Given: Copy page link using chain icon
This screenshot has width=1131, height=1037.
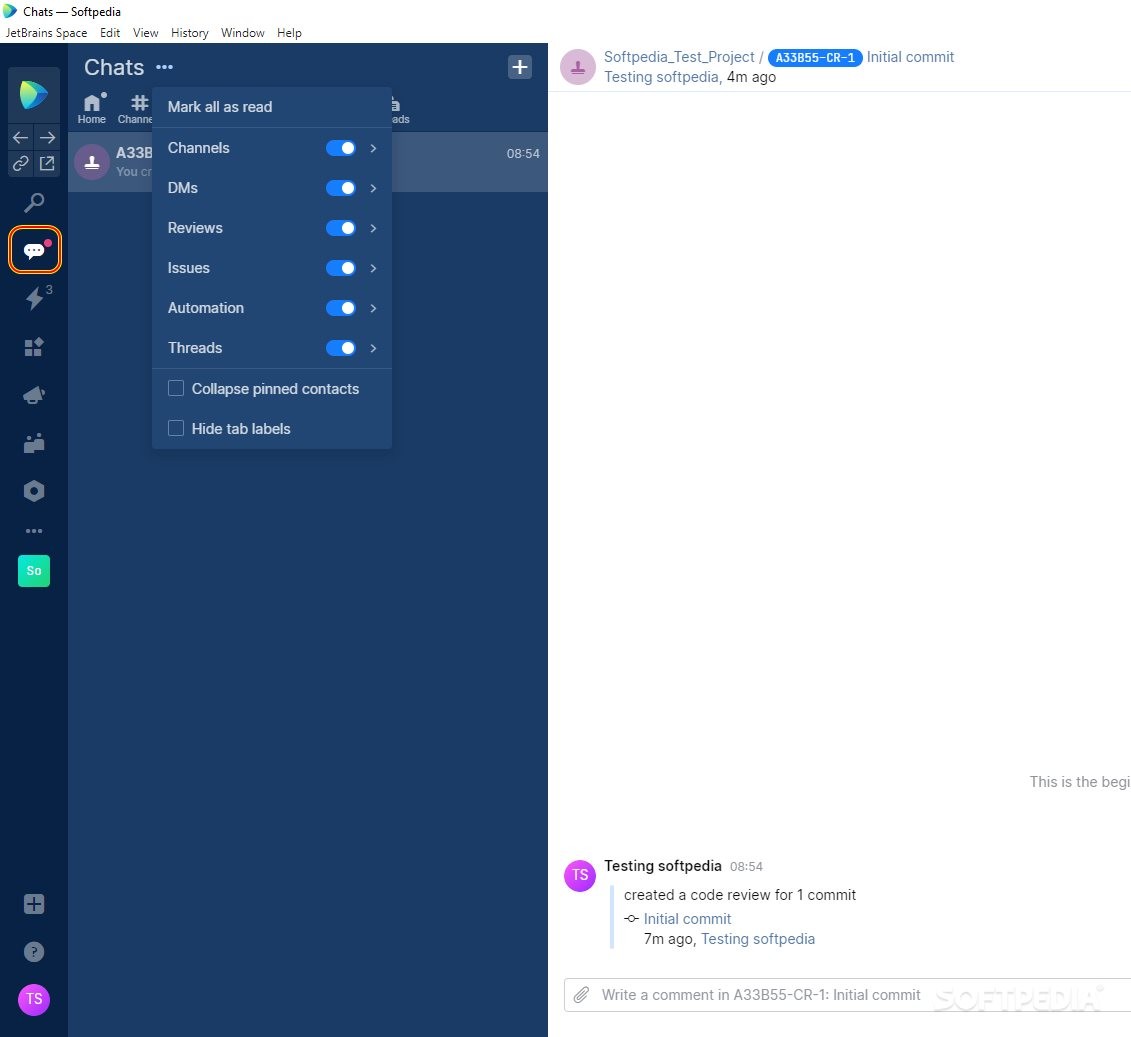Looking at the screenshot, I should click(21, 164).
